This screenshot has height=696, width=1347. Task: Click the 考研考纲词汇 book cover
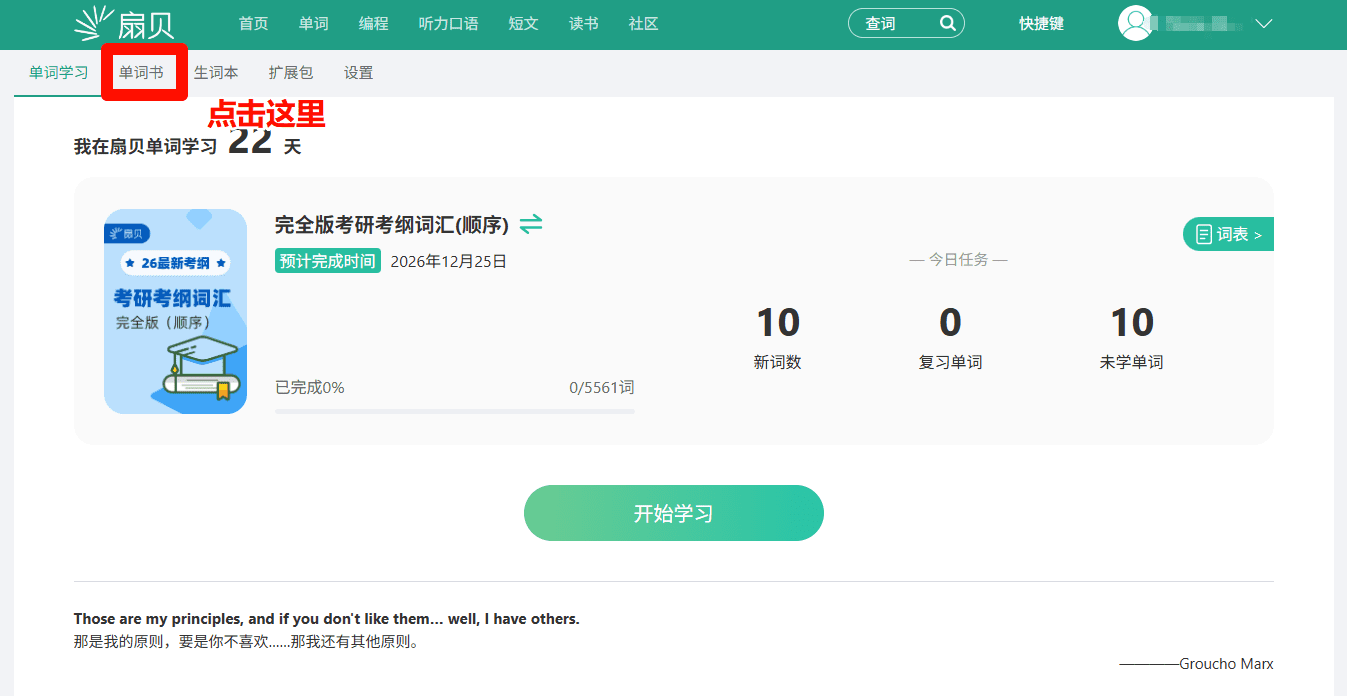176,311
